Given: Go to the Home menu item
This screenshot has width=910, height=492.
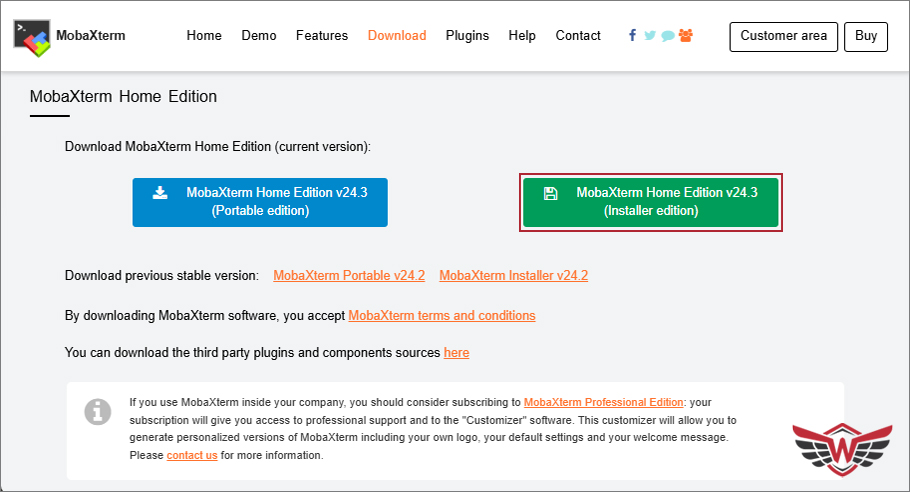Looking at the screenshot, I should point(204,36).
